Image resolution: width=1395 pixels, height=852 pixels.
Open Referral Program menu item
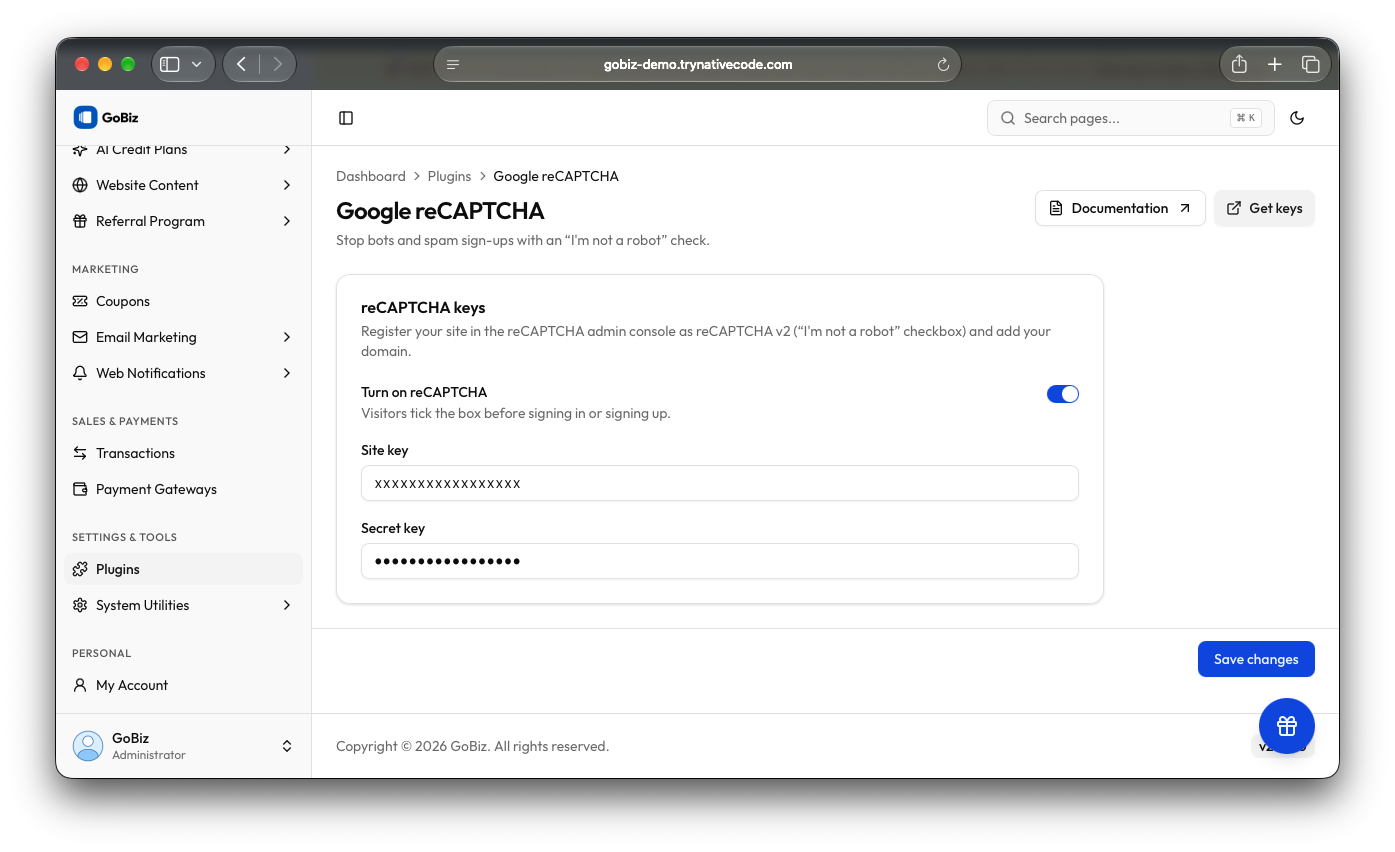pyautogui.click(x=183, y=221)
